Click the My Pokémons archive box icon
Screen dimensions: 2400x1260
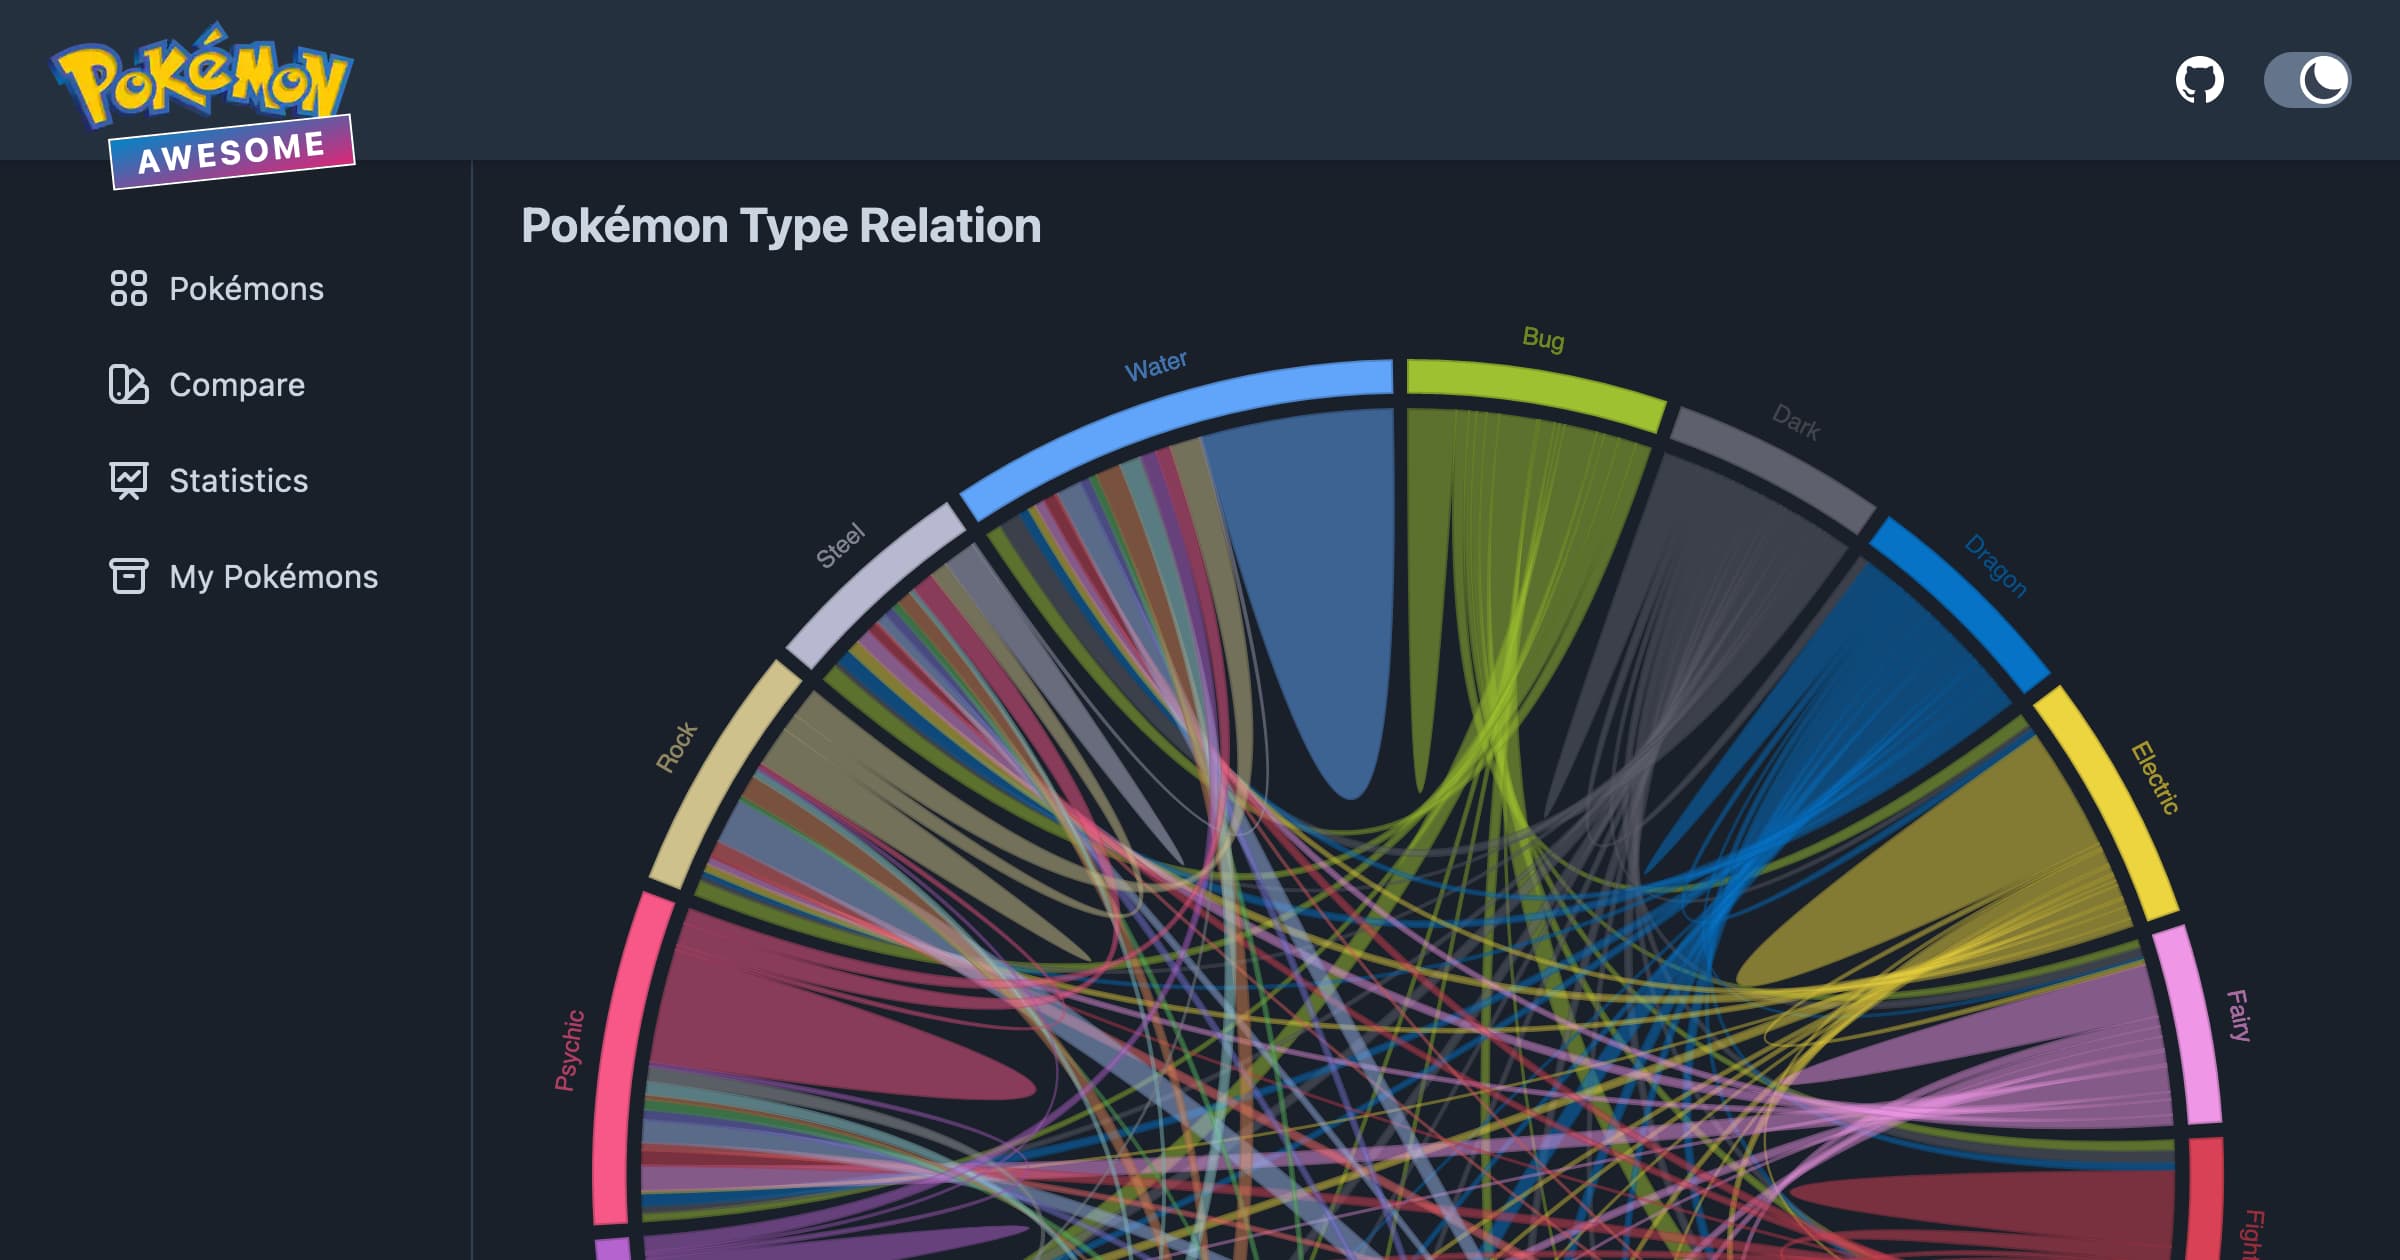tap(128, 577)
